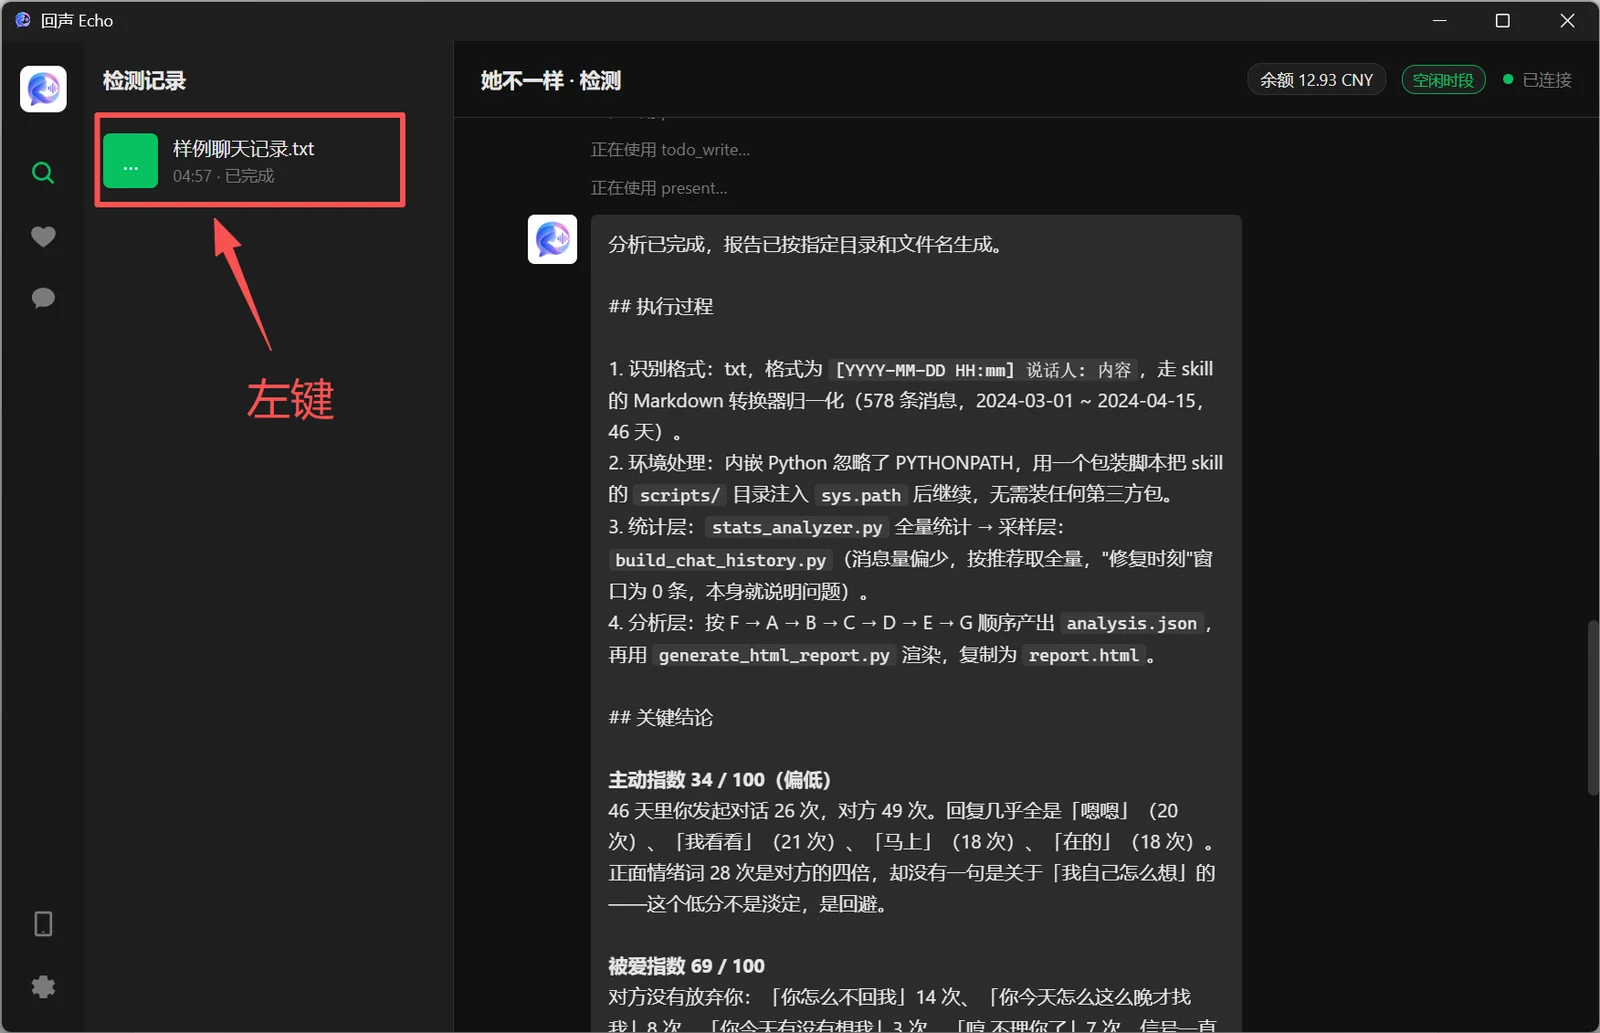Click the ## 关键结论 heading text

point(661,718)
